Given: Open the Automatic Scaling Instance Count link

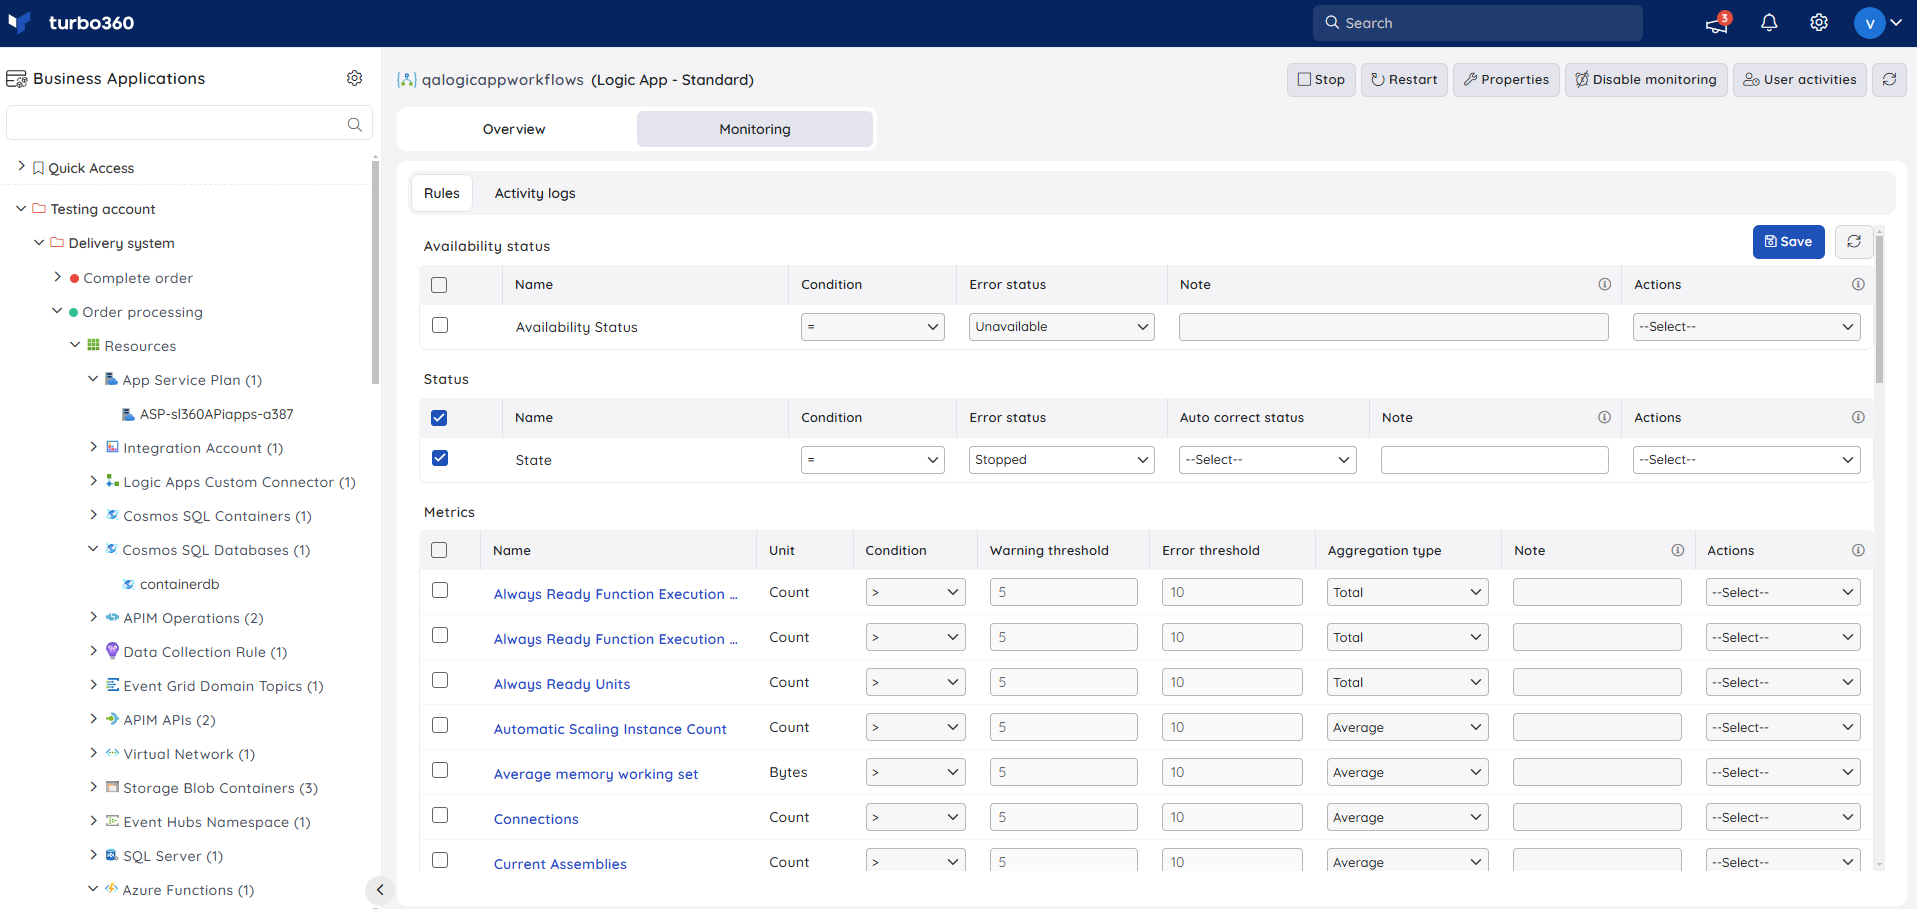Looking at the screenshot, I should tap(610, 729).
